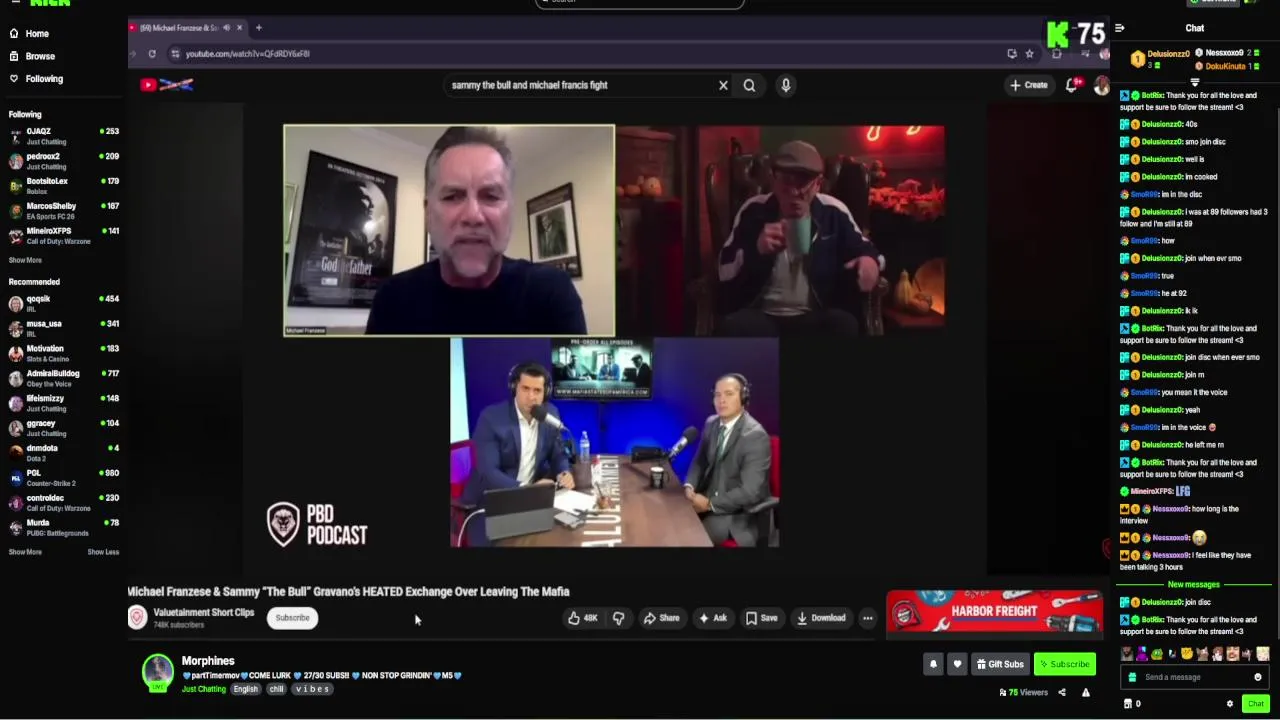Open Murda recommended channel
The height and width of the screenshot is (720, 1280).
(62, 527)
